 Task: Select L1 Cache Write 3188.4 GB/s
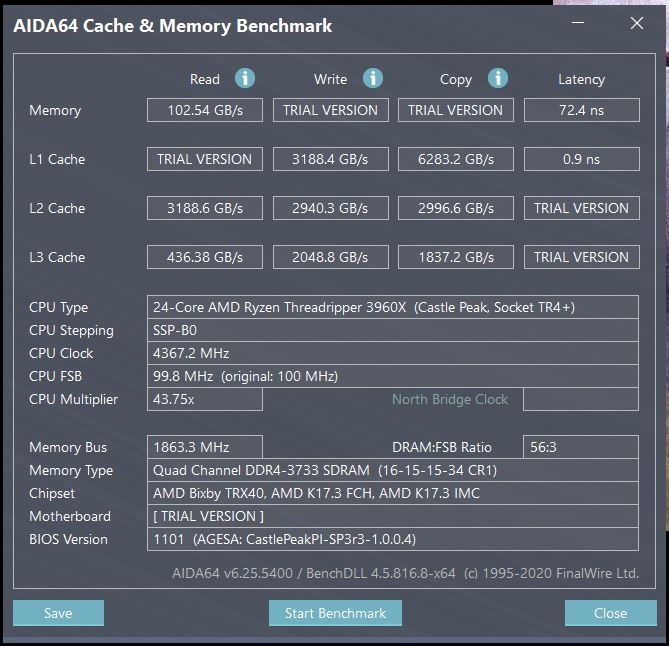coord(331,159)
